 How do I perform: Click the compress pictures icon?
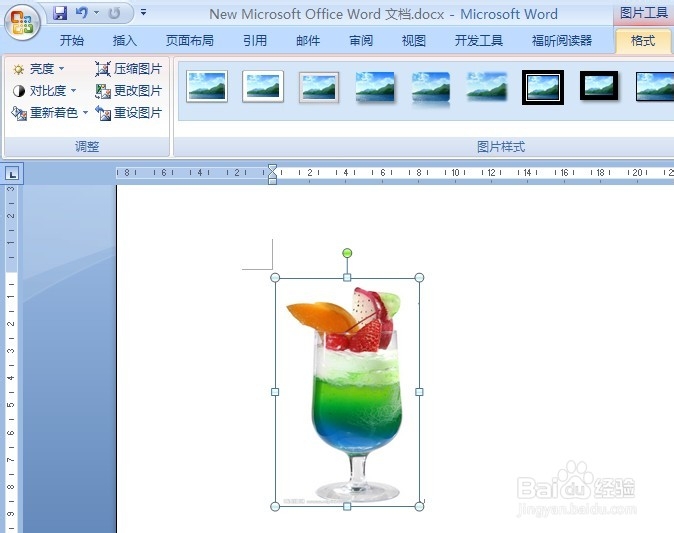[x=103, y=69]
